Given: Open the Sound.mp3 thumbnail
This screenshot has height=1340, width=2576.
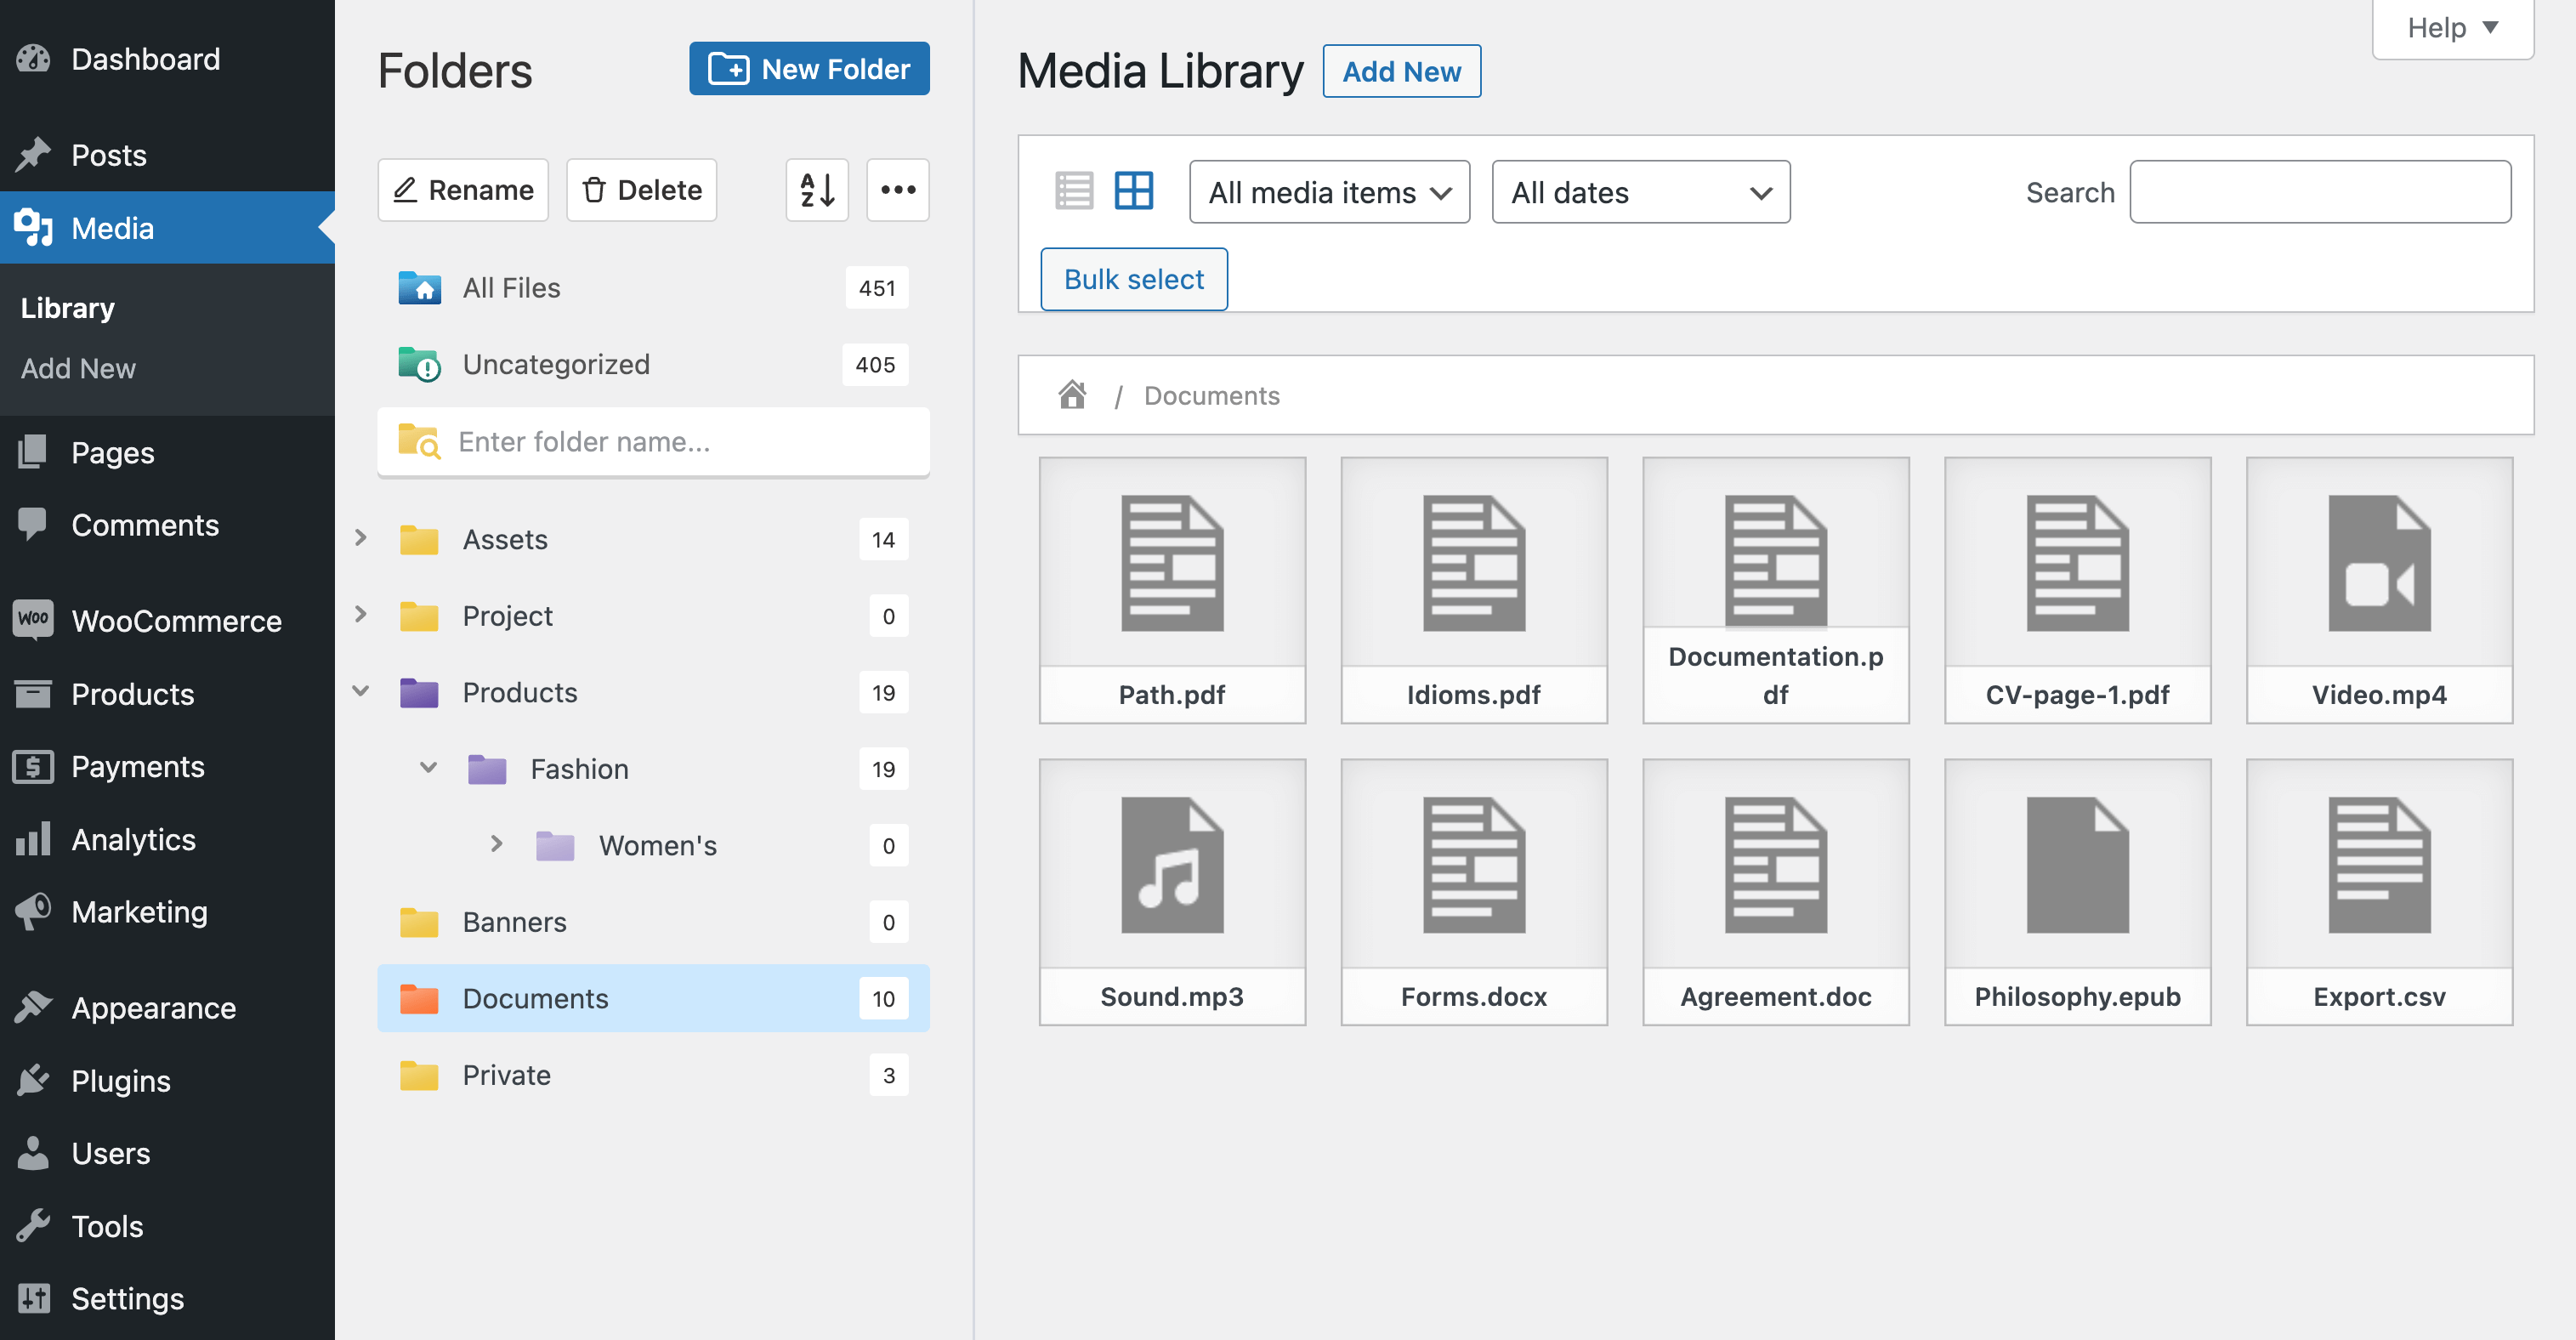Looking at the screenshot, I should click(x=1172, y=892).
